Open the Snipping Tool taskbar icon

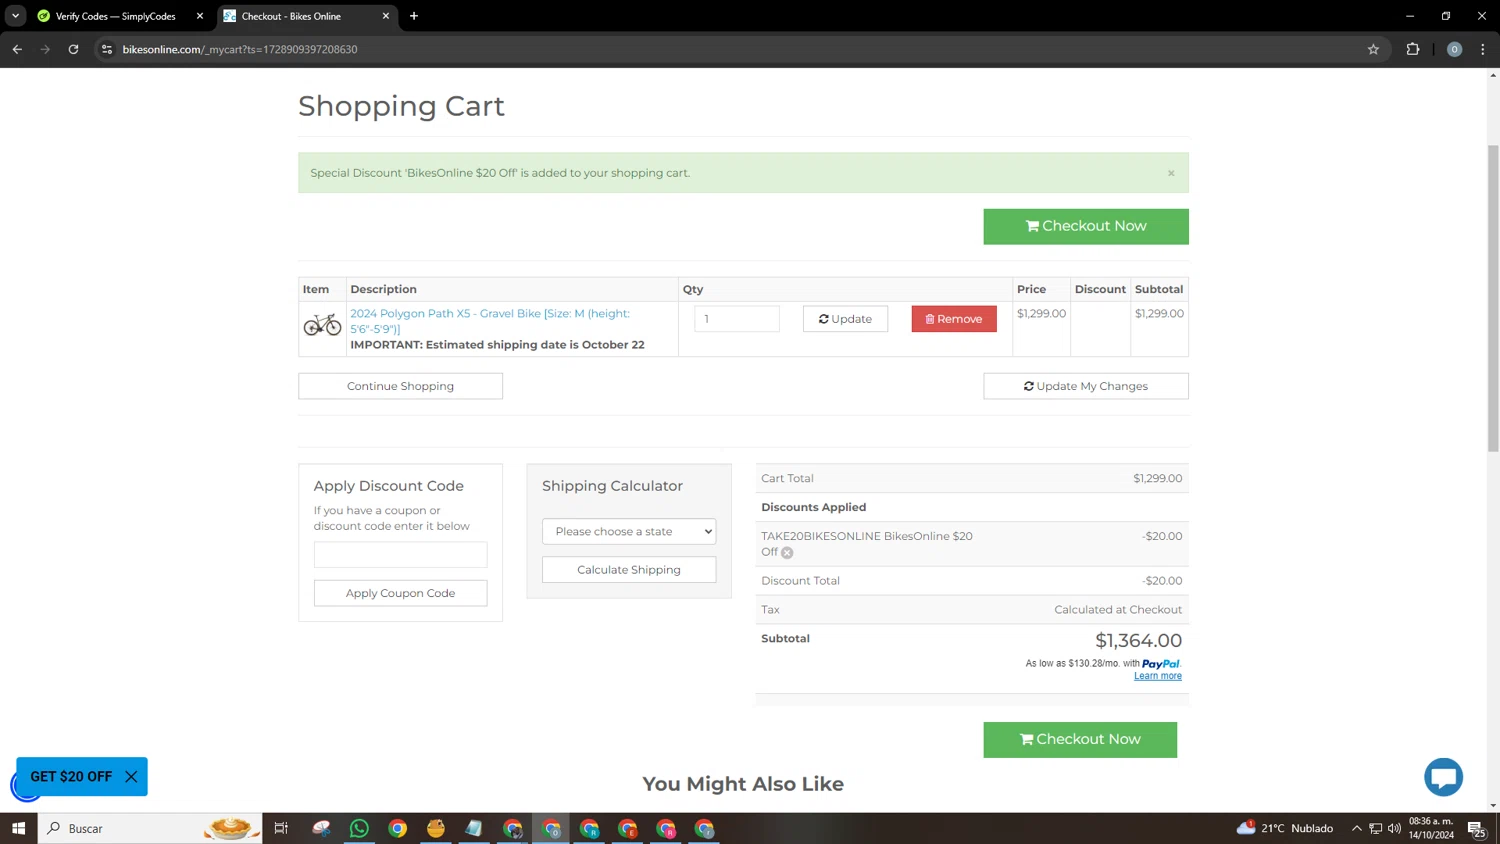coord(321,828)
